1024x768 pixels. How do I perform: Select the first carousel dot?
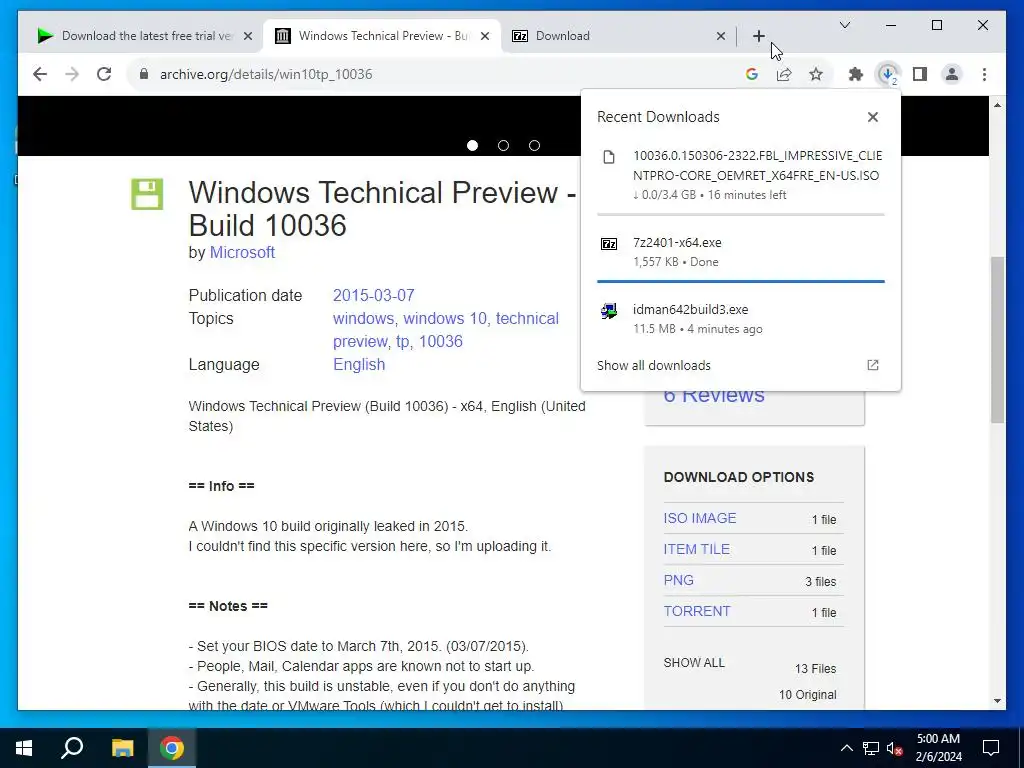click(472, 146)
